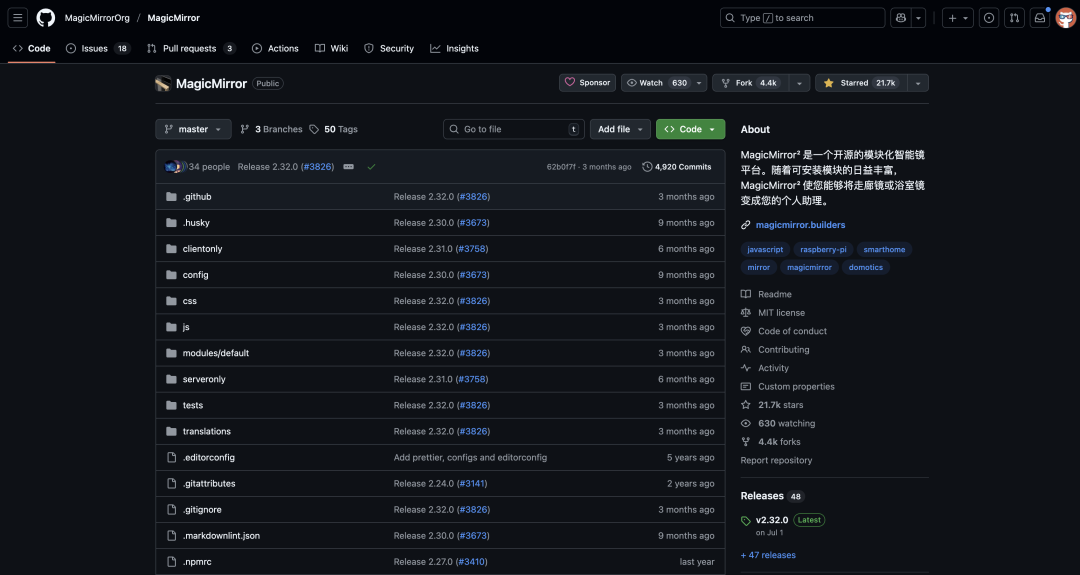Open the .github folder
The image size is (1080, 575).
[197, 196]
